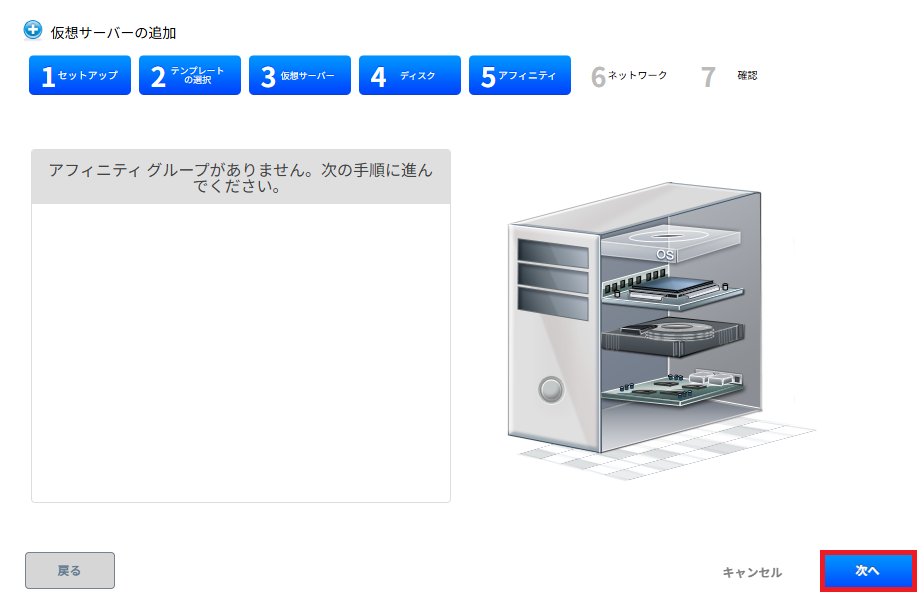This screenshot has width=924, height=598.
Task: Select step 3 仮想サーバー
Action: pos(300,75)
